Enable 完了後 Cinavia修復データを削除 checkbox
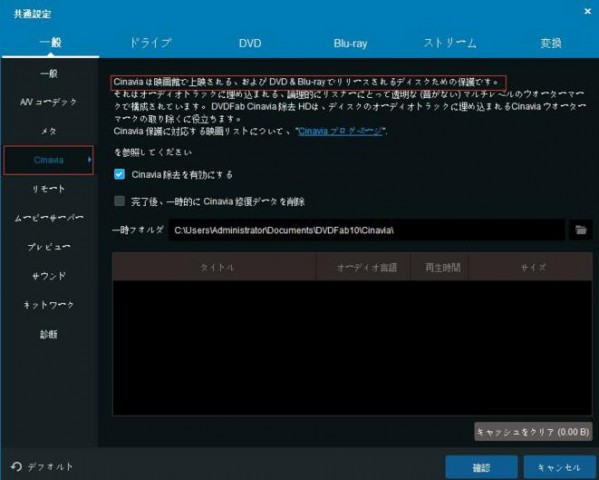Viewport: 599px width, 480px height. tap(120, 201)
